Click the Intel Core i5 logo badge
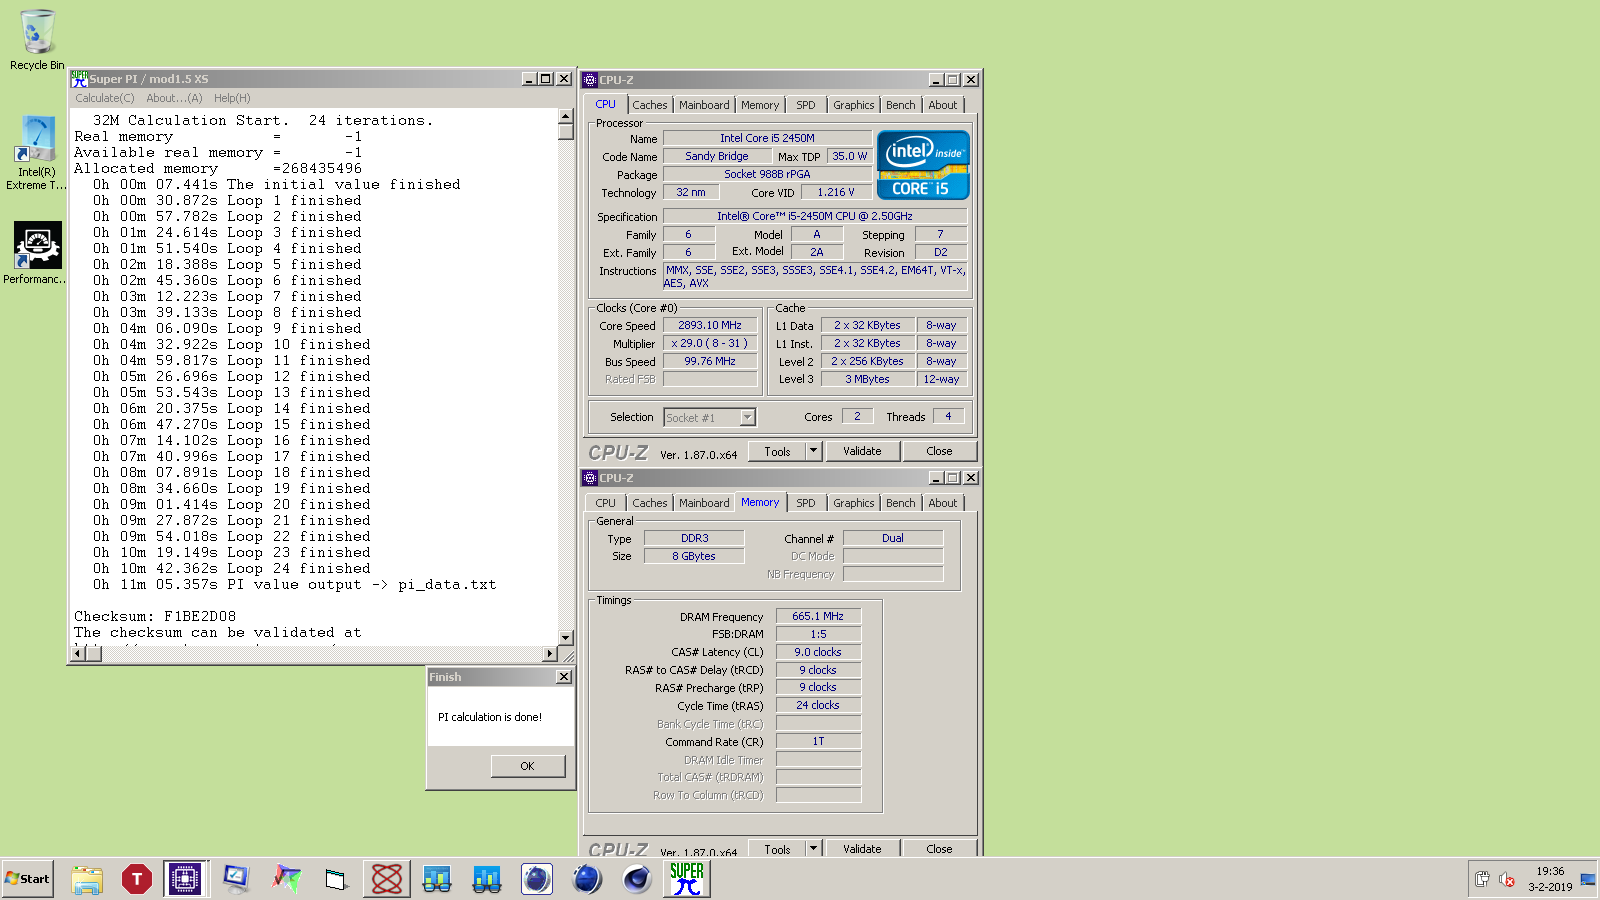The height and width of the screenshot is (900, 1600). coord(924,165)
